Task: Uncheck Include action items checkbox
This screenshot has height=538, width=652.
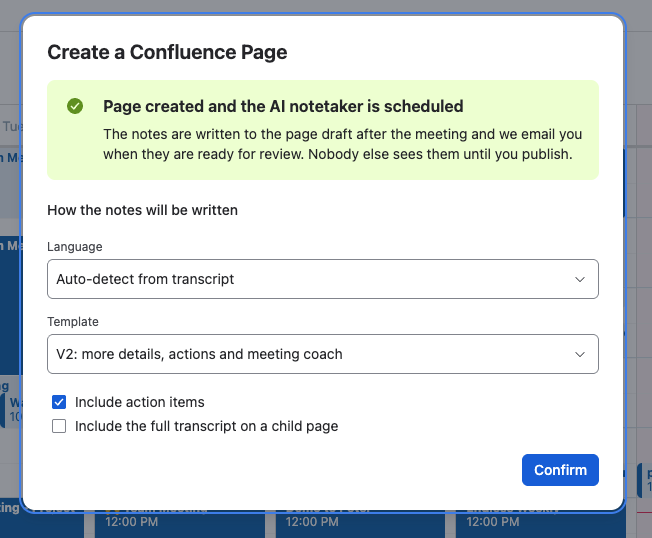Action: (59, 402)
